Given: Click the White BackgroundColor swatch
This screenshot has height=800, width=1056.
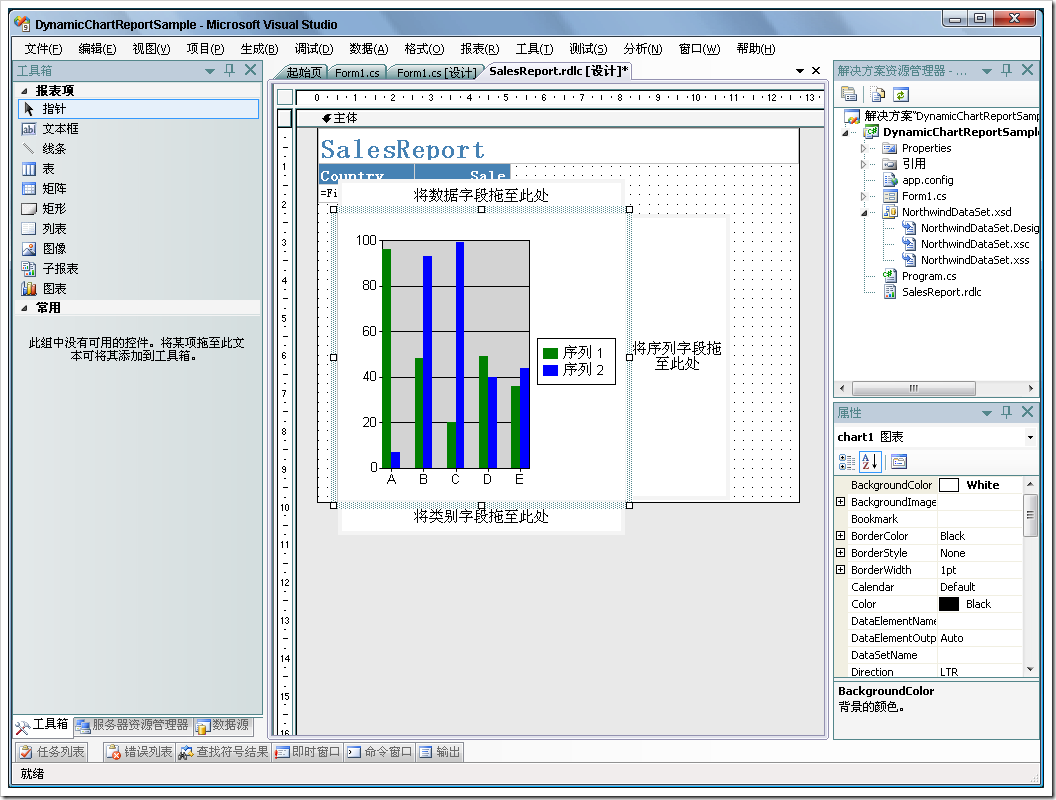Looking at the screenshot, I should point(949,486).
